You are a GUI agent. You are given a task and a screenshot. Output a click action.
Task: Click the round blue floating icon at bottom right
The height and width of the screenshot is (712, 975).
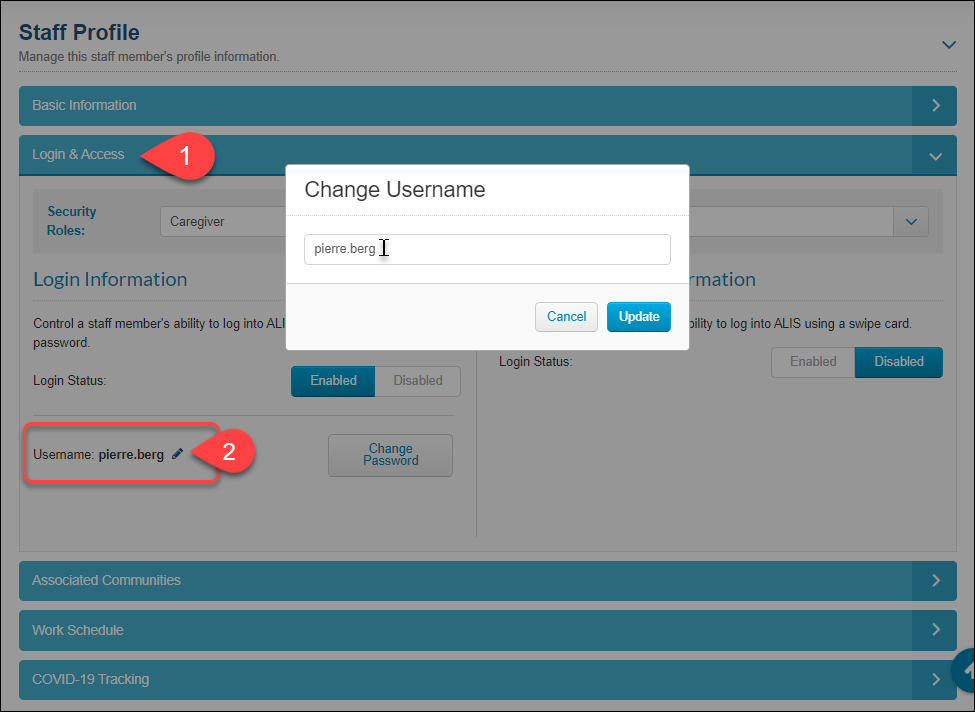tap(964, 670)
